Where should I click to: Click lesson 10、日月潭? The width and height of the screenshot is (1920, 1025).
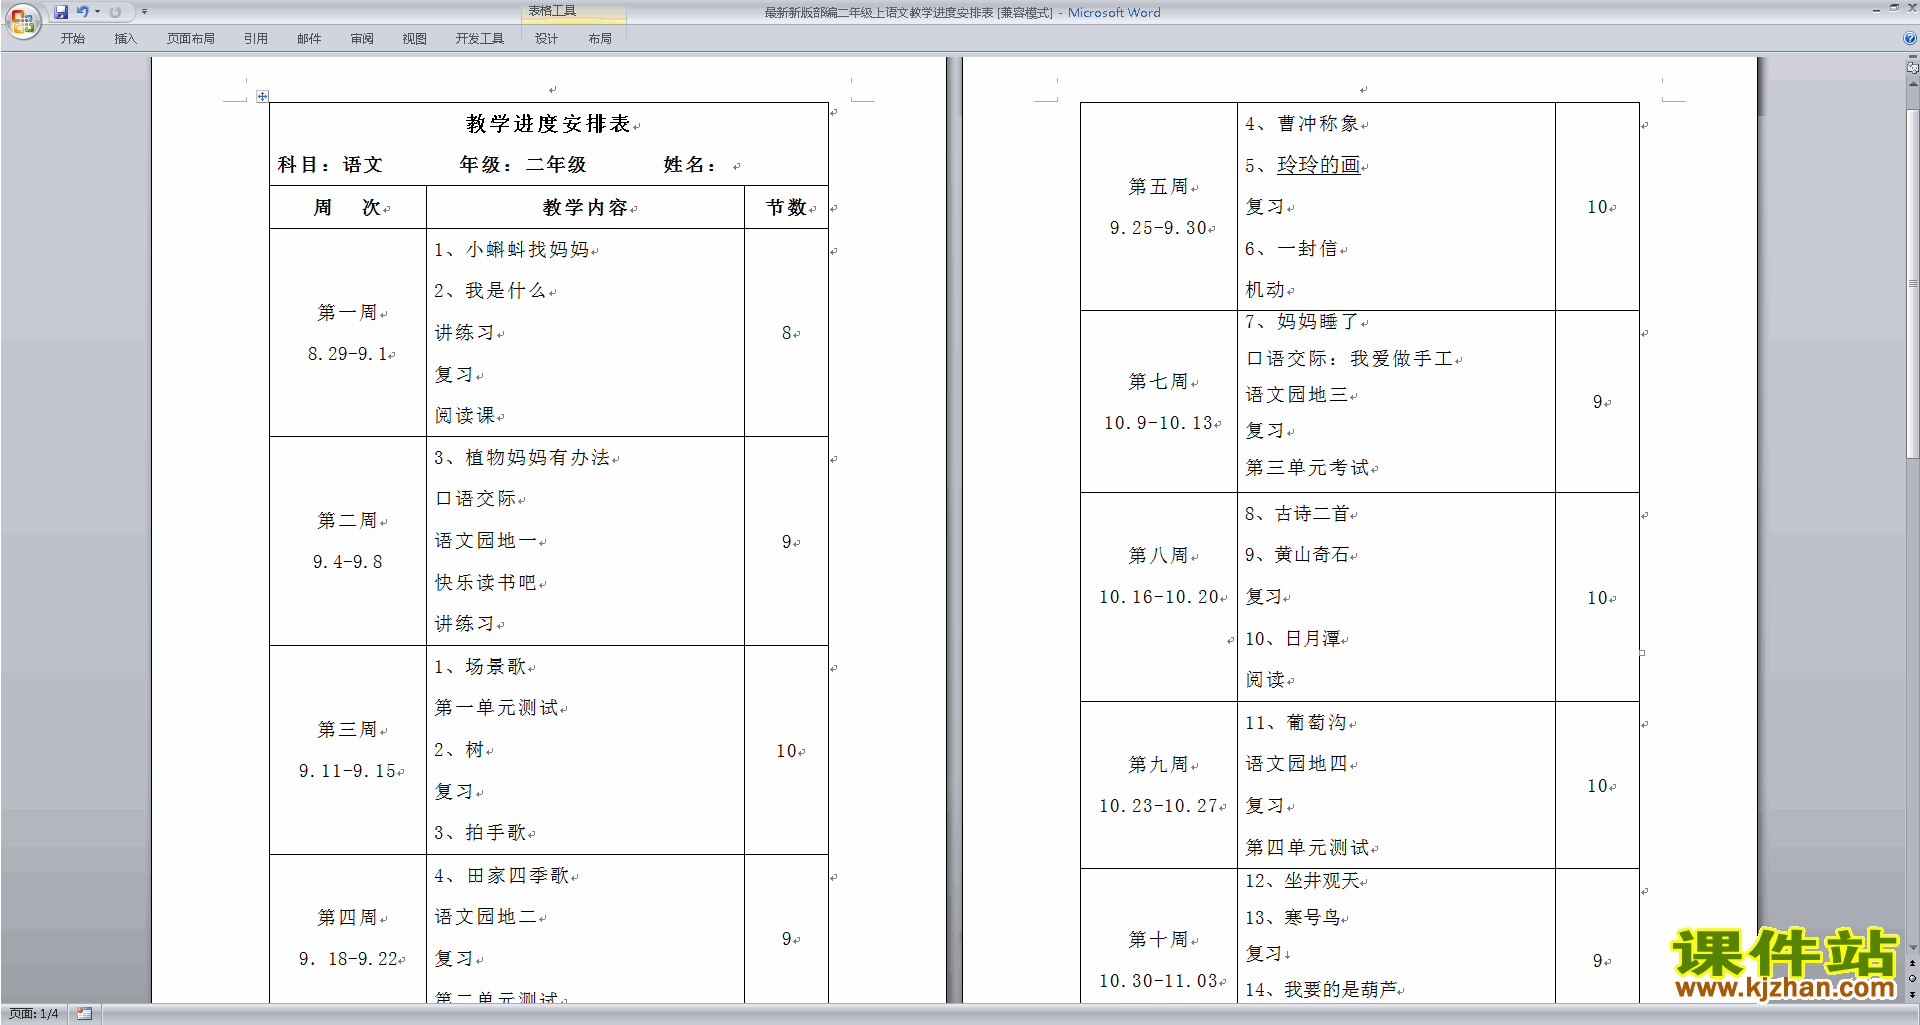pos(1292,639)
